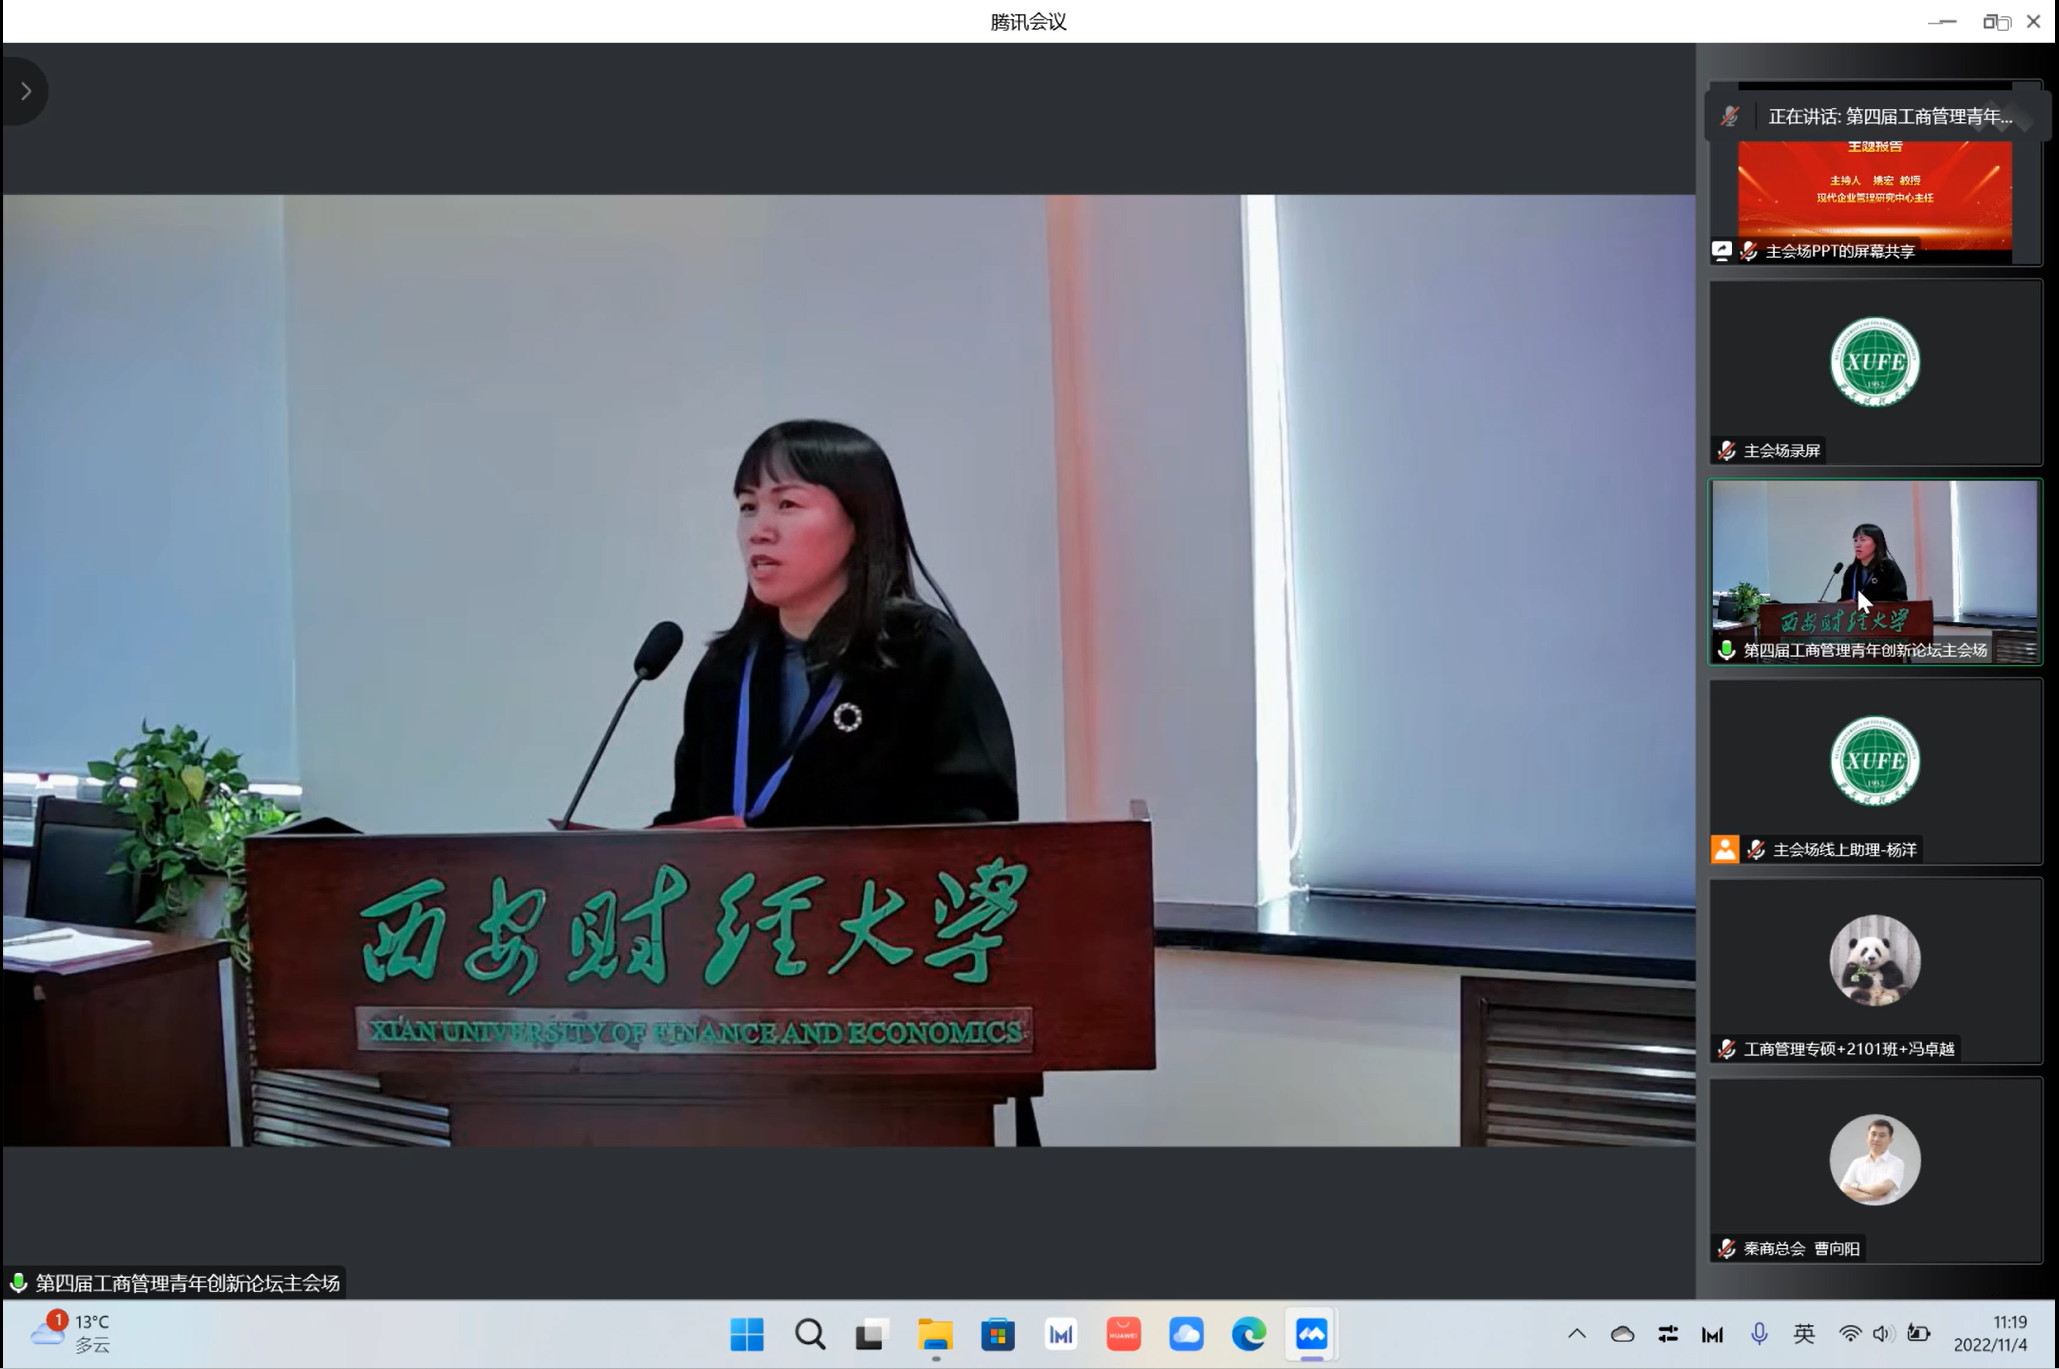Open the Huawei app on the taskbar
Screen dimensions: 2059x1369
(x=1123, y=1334)
